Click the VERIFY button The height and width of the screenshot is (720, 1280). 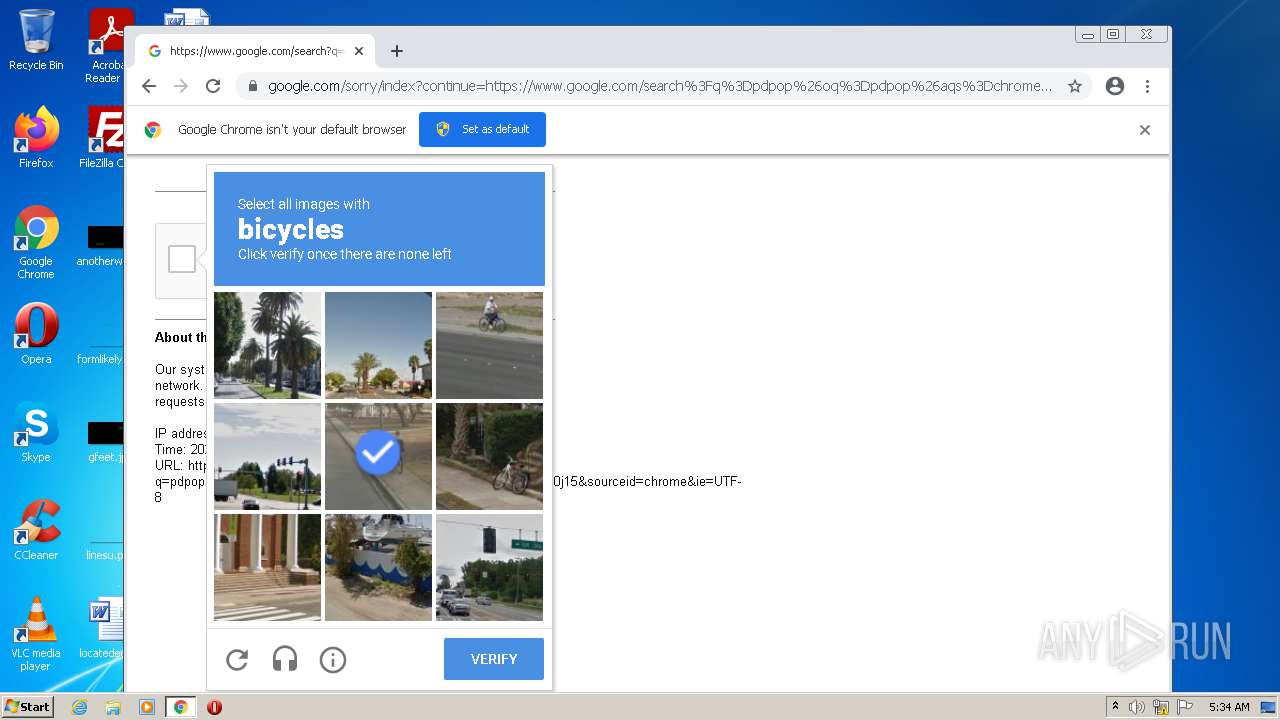(494, 659)
